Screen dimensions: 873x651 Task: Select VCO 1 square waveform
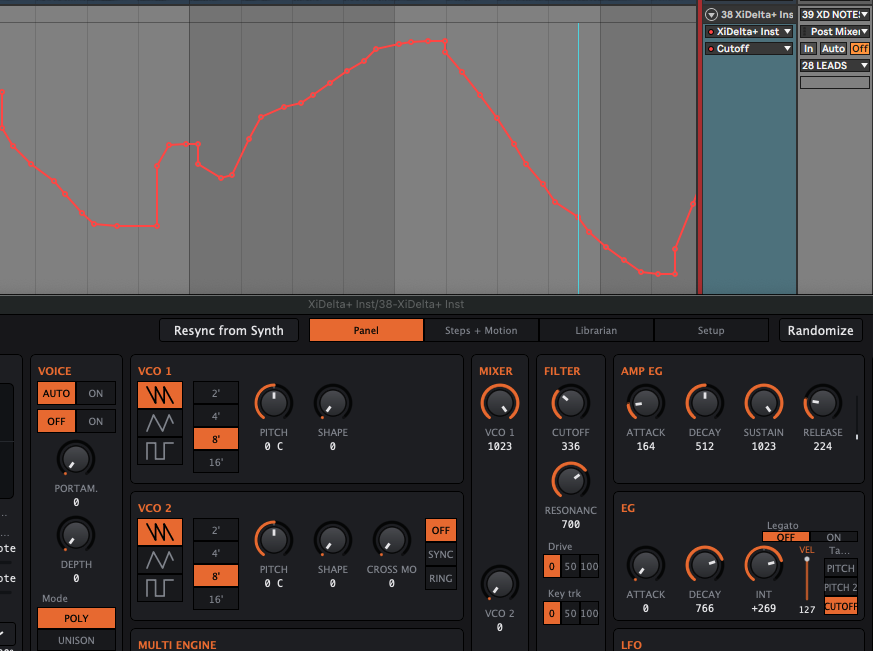[160, 451]
